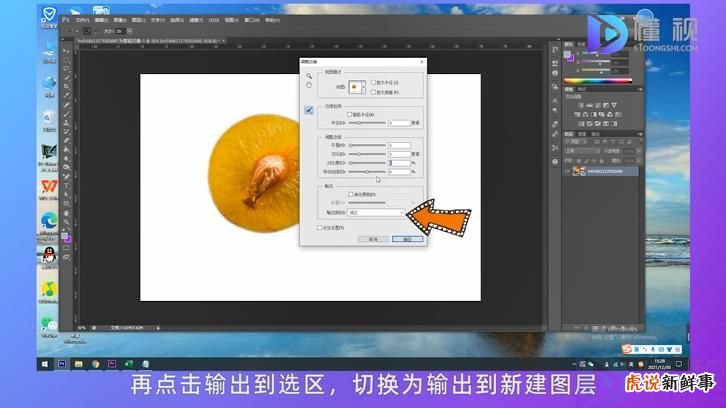Select the Pen tool in Photoshop toolbar
Viewport: 726px width, 408px height.
[67, 177]
